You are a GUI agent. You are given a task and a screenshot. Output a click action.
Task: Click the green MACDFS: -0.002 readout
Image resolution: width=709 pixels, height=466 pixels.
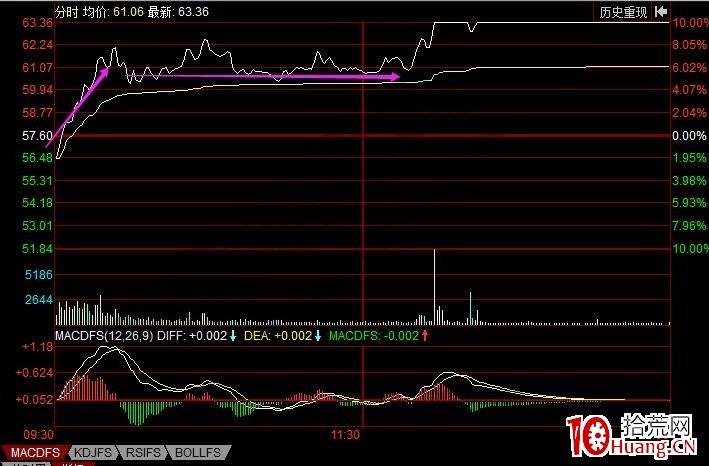tap(374, 336)
